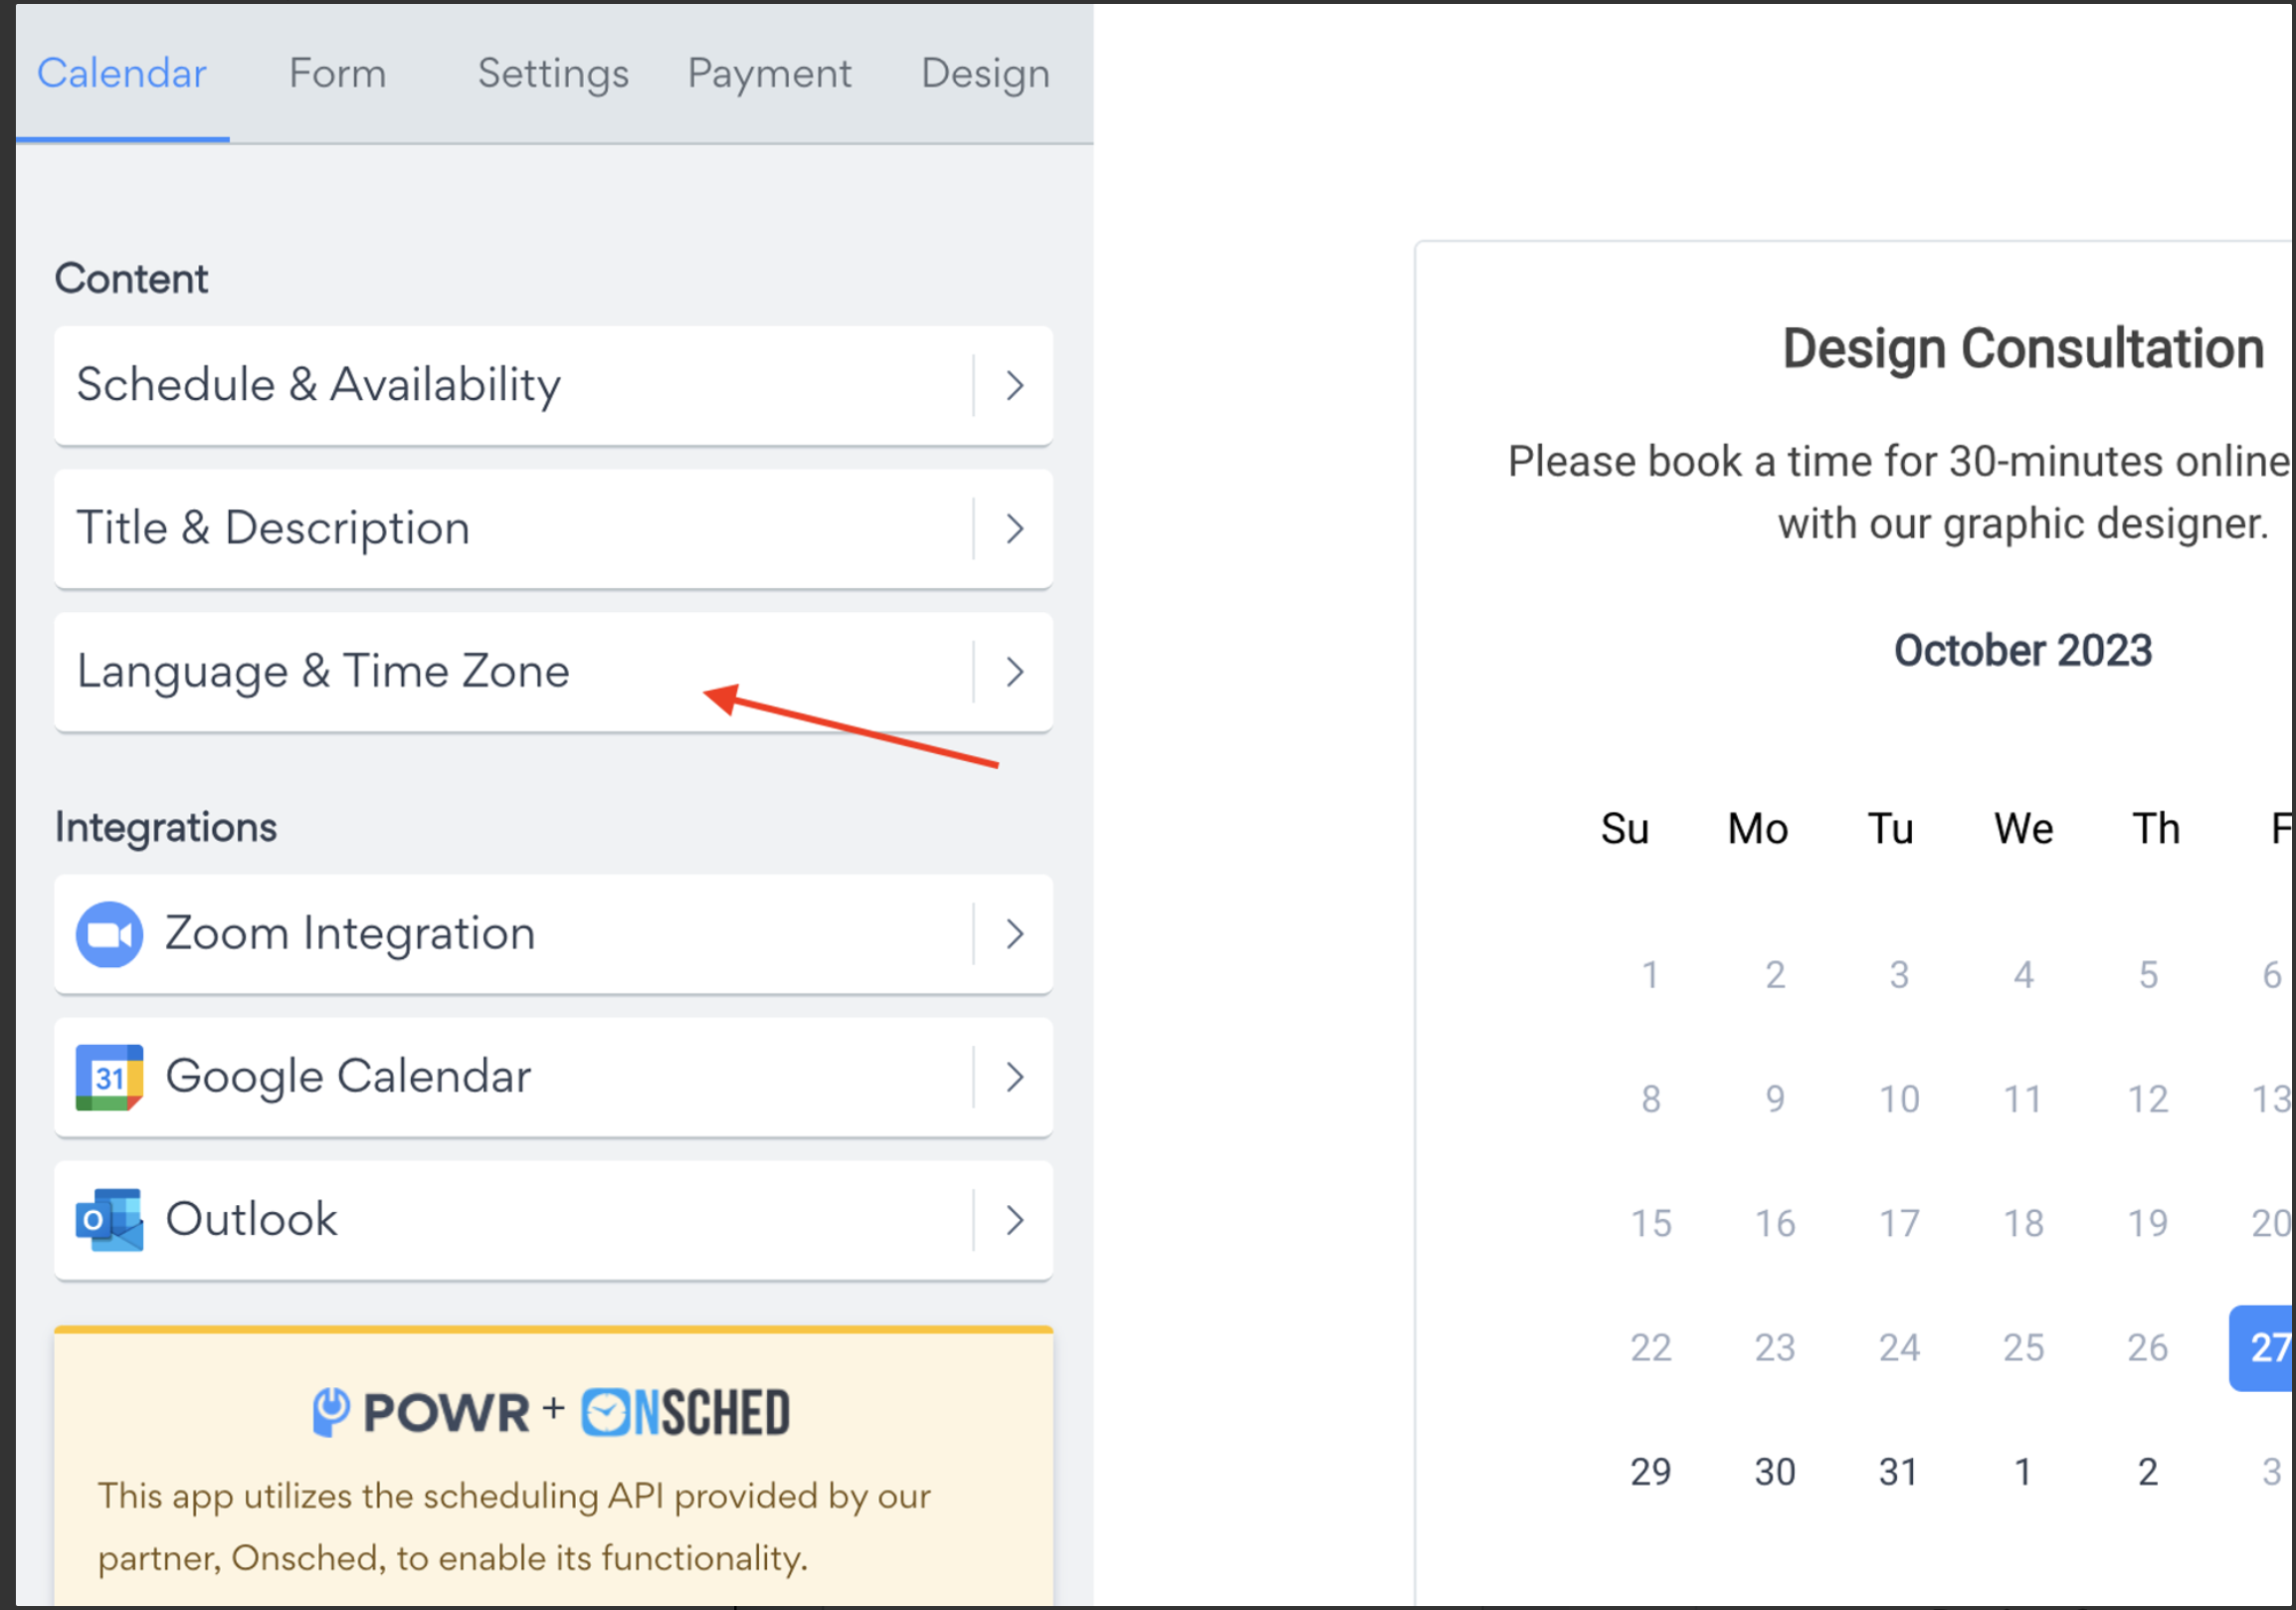Open the Design tab
Screen dimensions: 2296x1610
985,73
